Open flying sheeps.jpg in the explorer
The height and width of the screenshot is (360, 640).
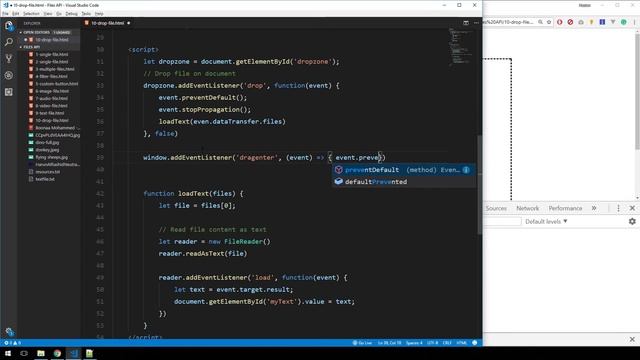tap(51, 157)
